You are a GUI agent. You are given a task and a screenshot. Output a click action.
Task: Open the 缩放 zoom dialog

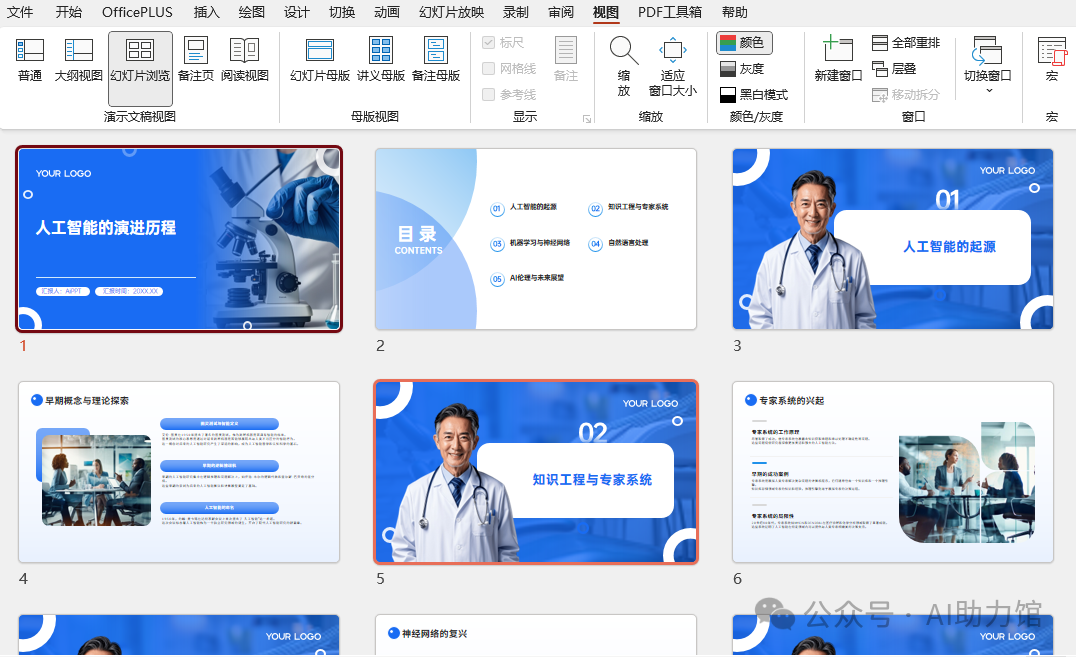(624, 67)
